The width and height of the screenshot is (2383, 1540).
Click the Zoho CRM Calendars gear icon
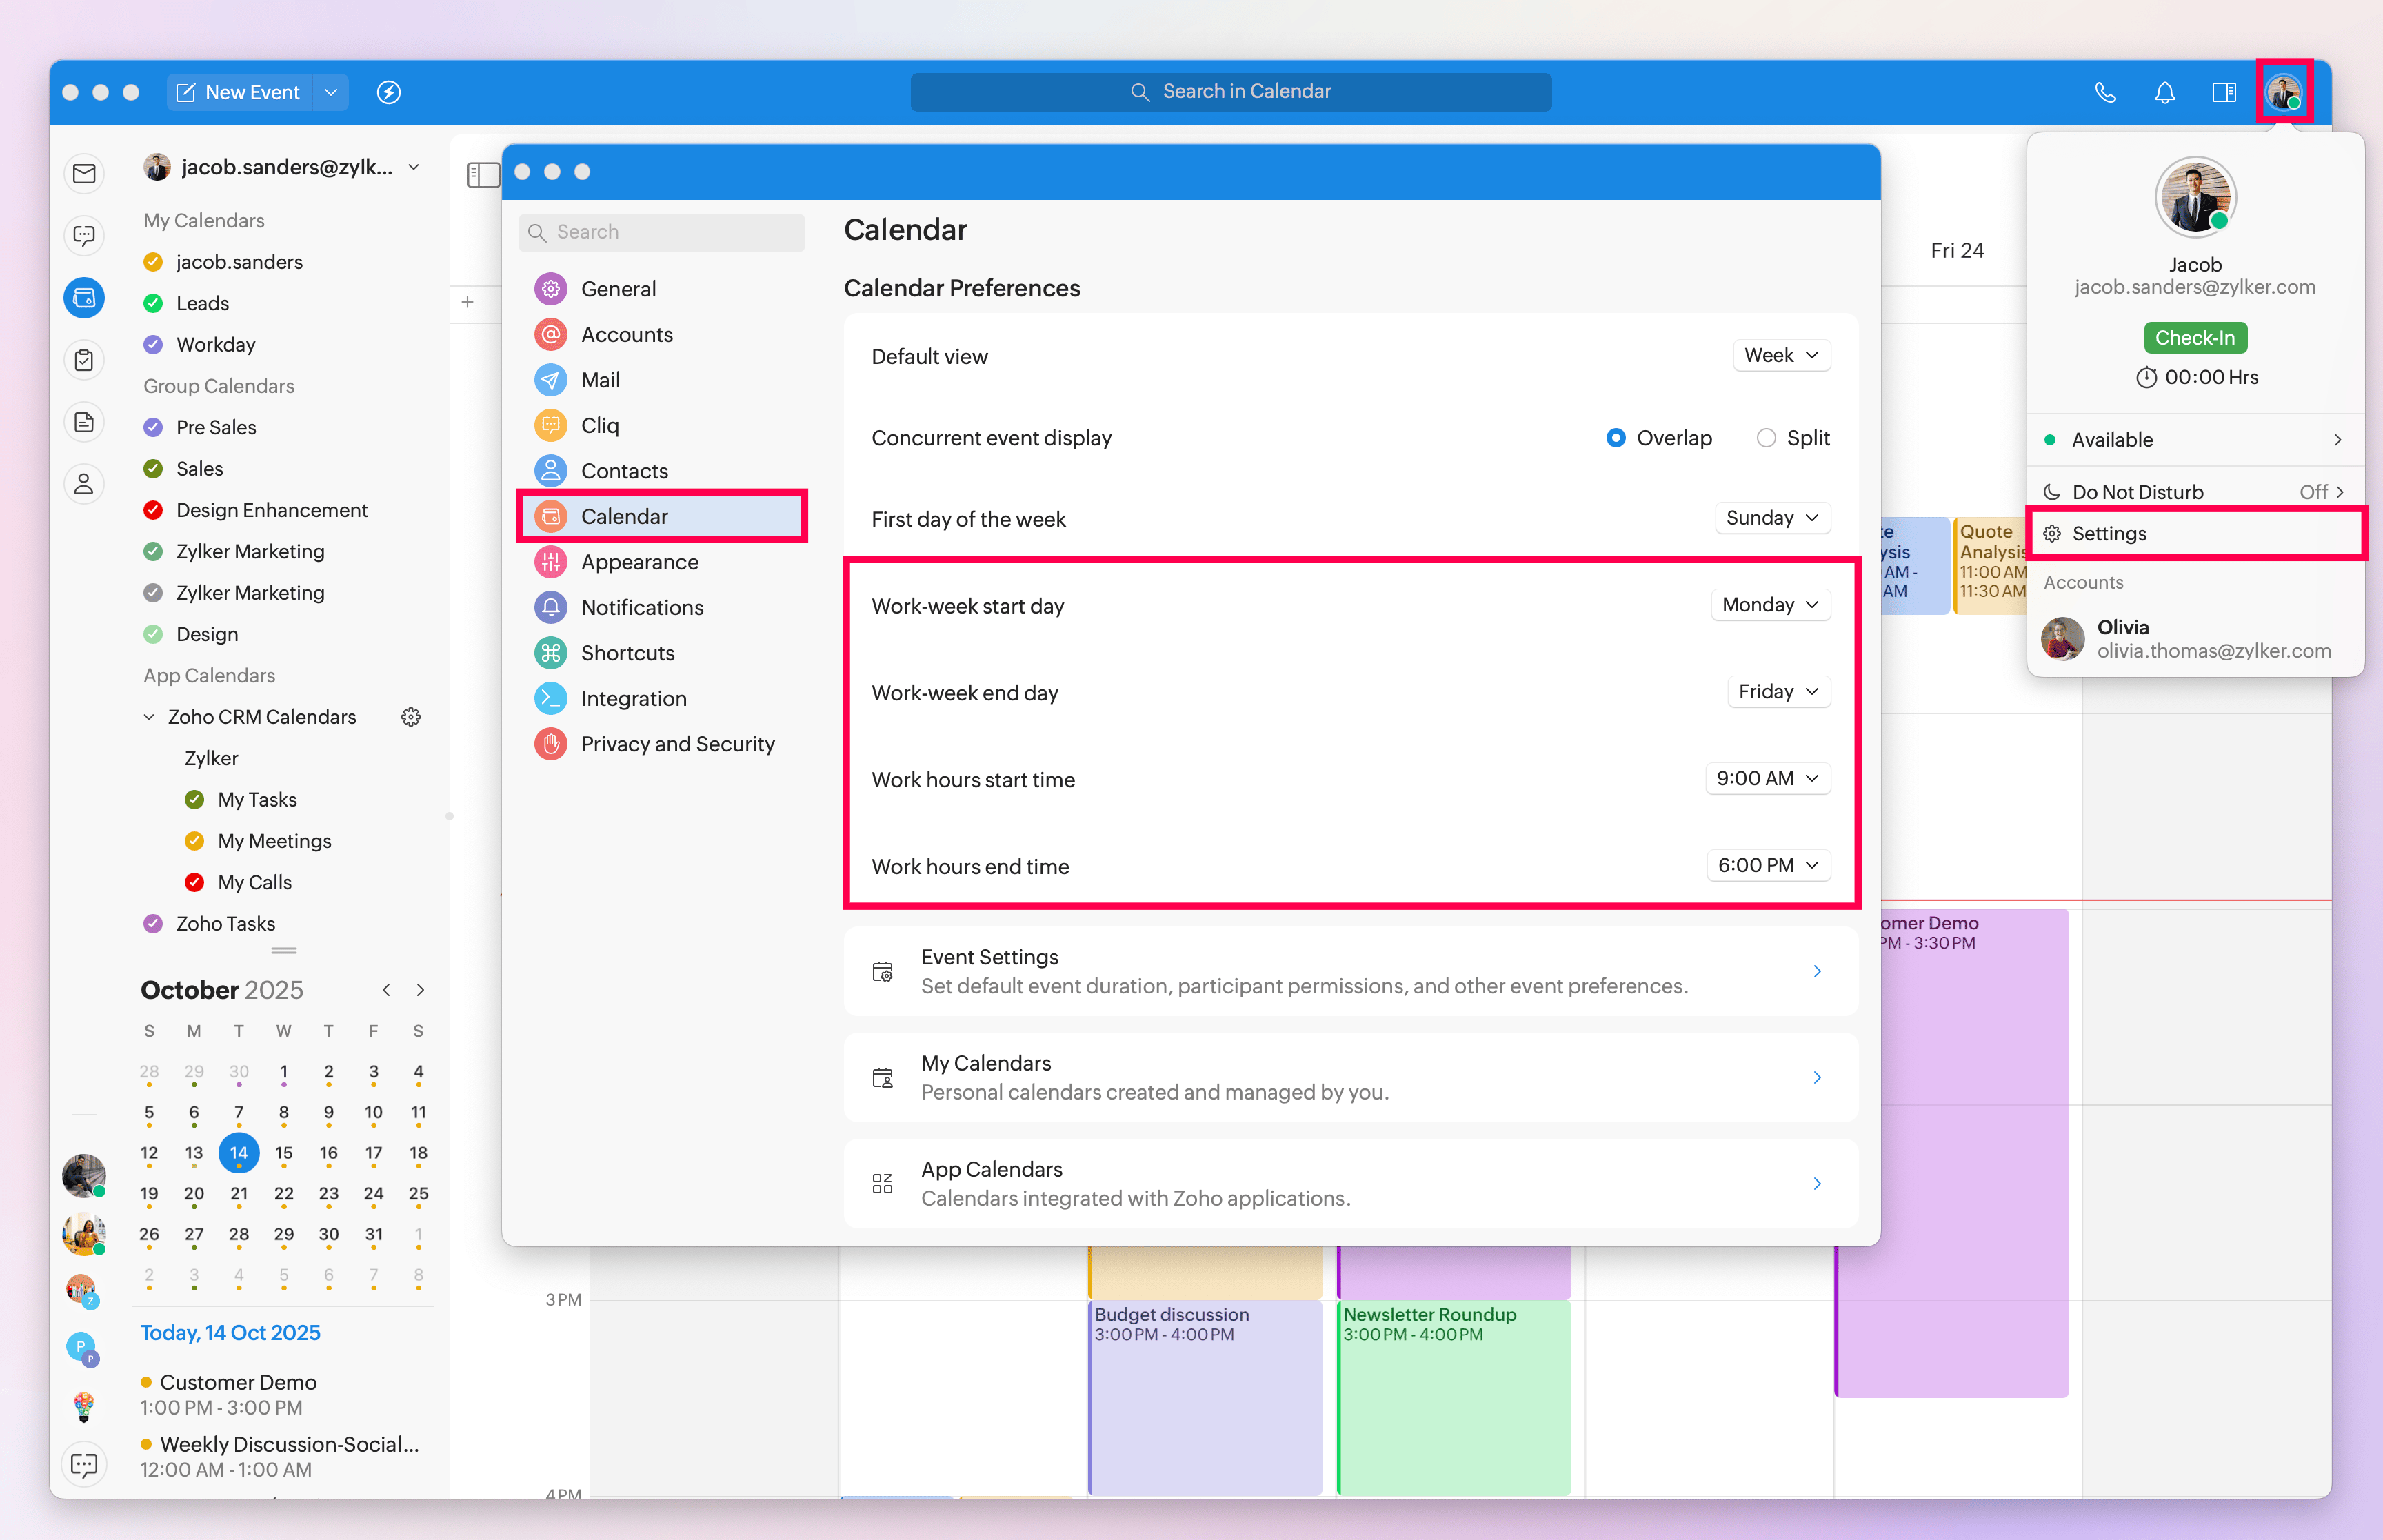[x=410, y=717]
